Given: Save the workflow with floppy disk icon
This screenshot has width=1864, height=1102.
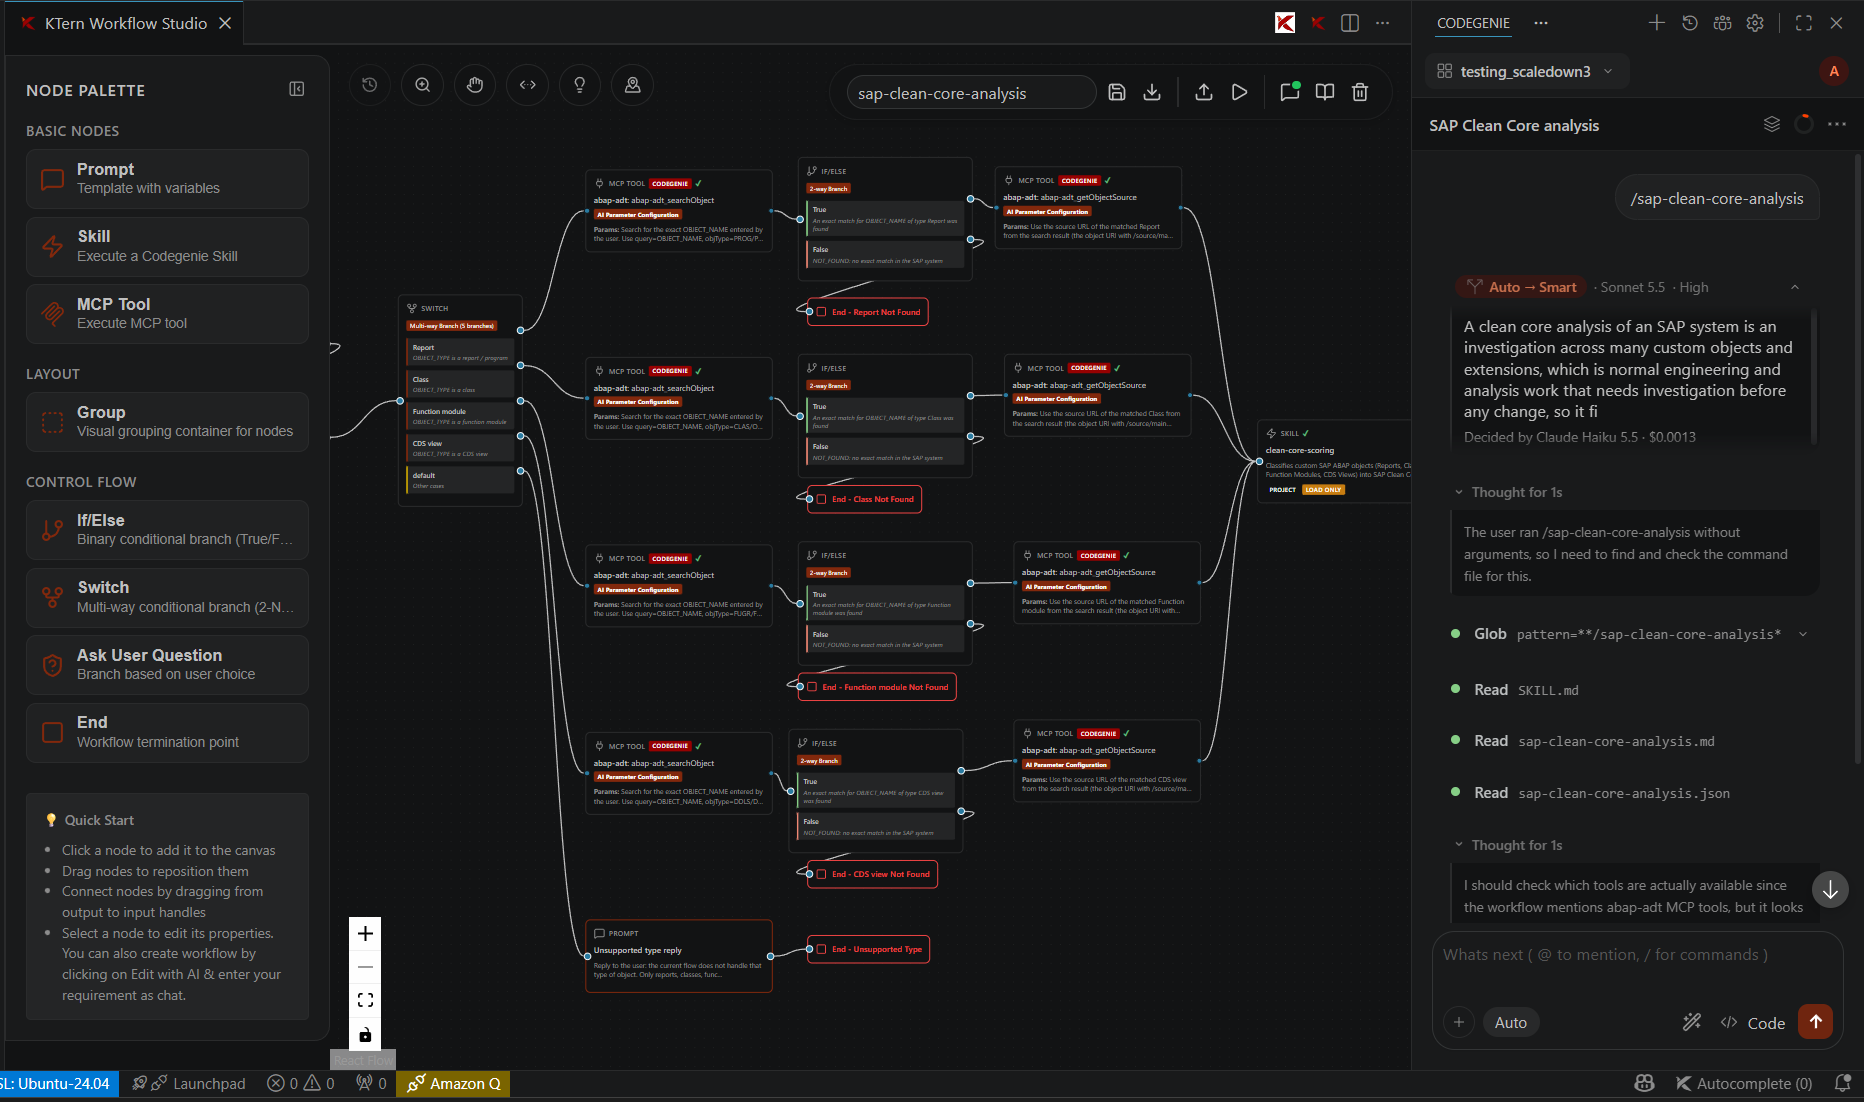Looking at the screenshot, I should pyautogui.click(x=1117, y=92).
